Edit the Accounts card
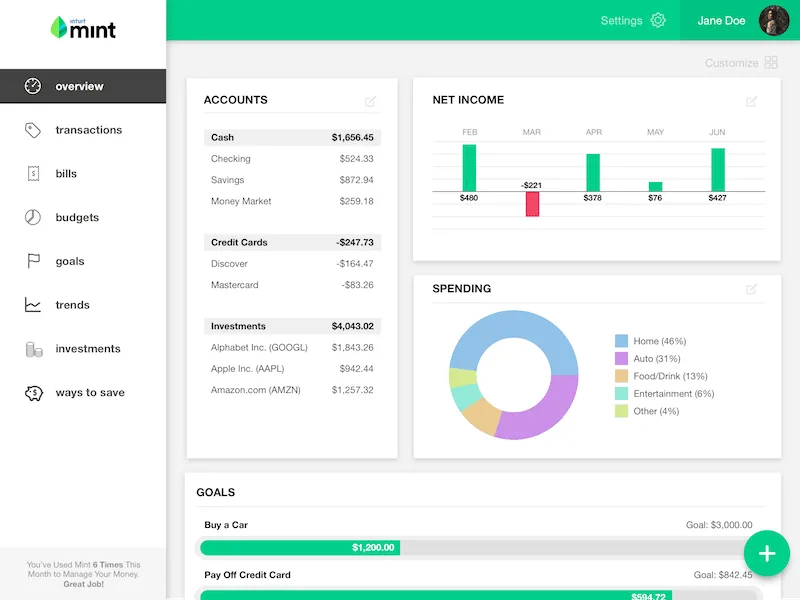The width and height of the screenshot is (800, 600). click(x=370, y=101)
